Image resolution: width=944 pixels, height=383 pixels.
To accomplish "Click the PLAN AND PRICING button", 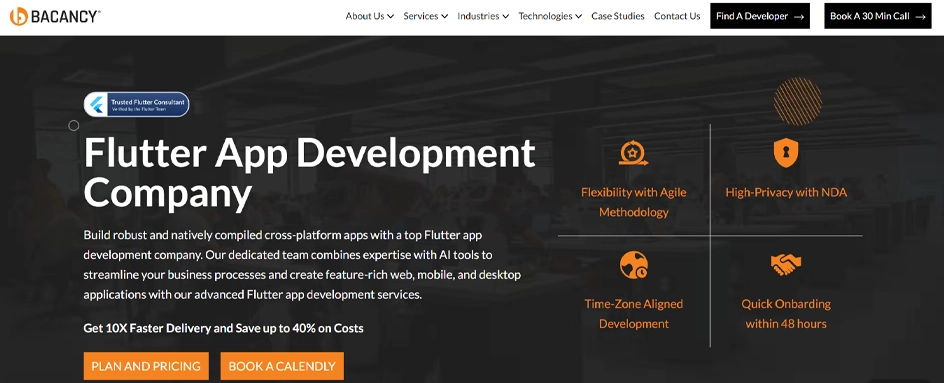I will (146, 366).
